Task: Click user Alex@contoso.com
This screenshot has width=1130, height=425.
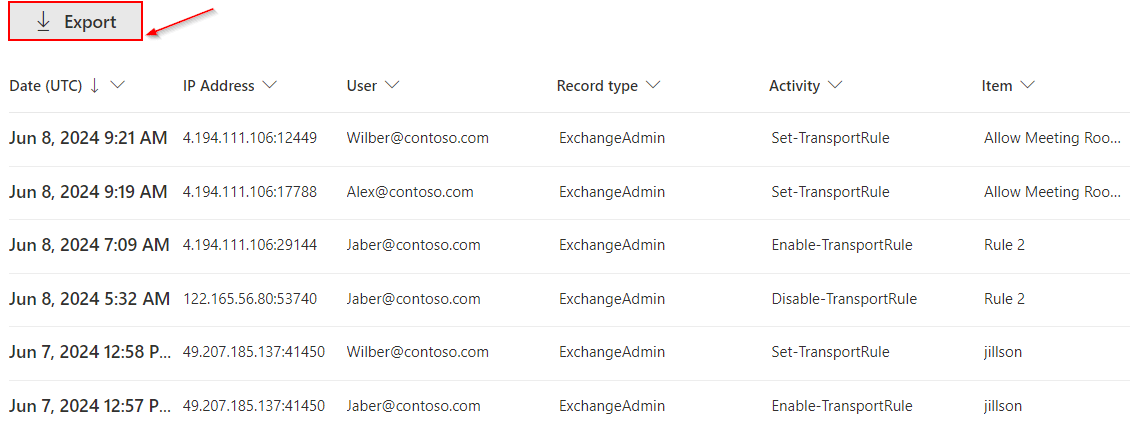Action: (410, 191)
